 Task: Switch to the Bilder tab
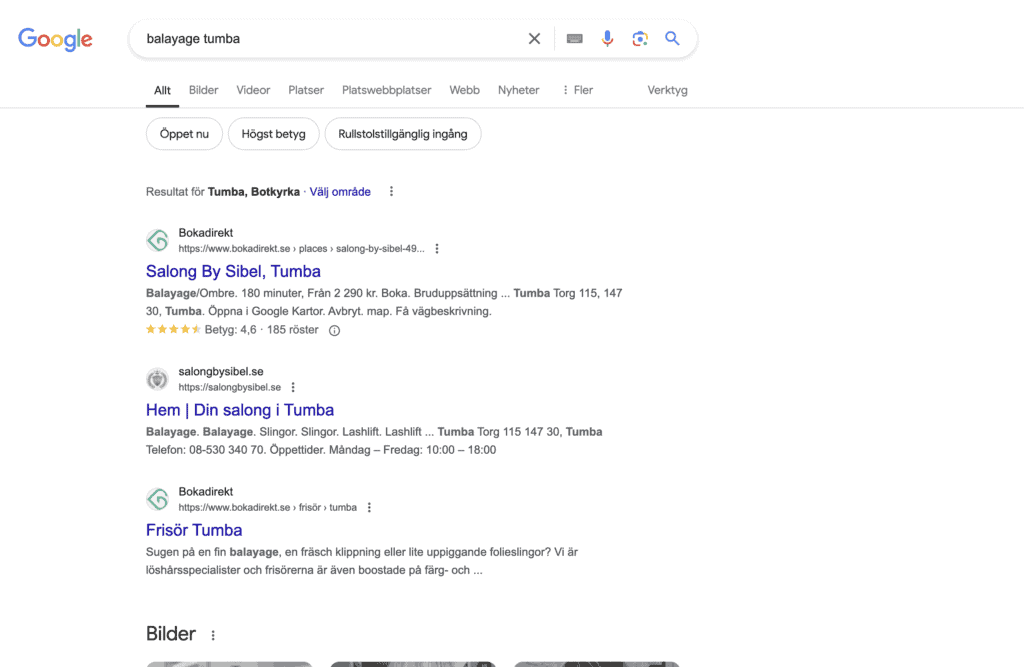(x=203, y=90)
